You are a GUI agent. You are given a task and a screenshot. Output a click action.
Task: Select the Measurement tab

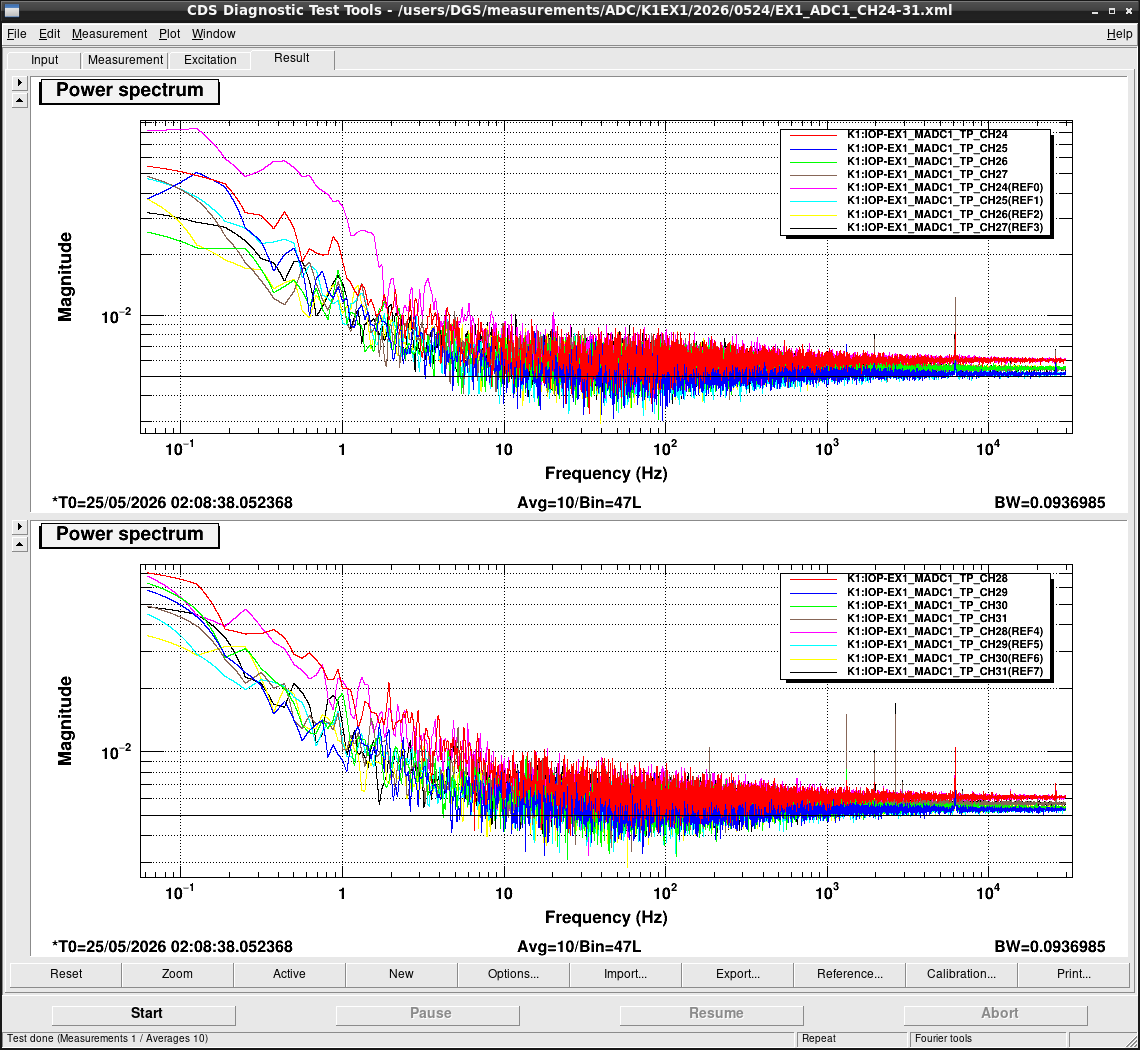(x=125, y=60)
